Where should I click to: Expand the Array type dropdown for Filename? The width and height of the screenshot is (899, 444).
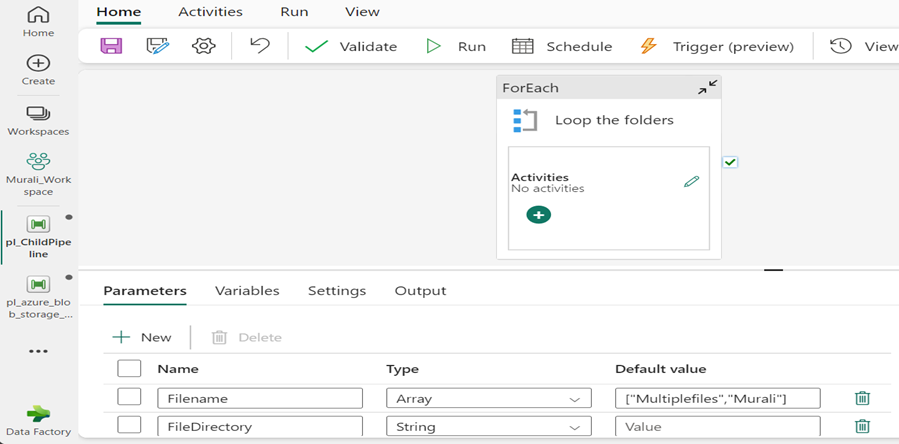click(574, 399)
